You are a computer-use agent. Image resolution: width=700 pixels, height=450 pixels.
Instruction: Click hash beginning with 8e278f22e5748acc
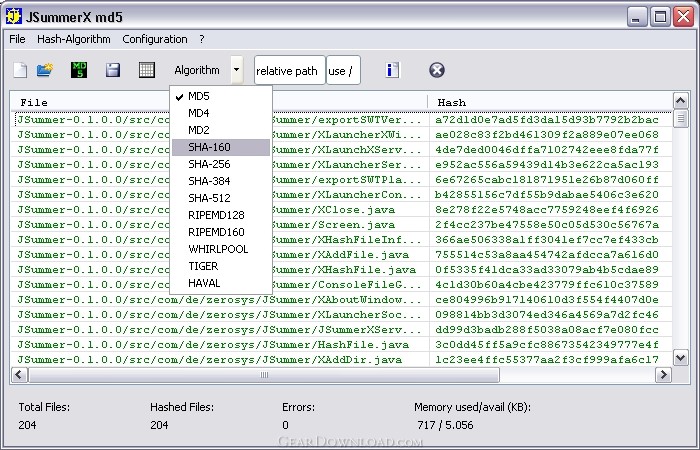[547, 210]
